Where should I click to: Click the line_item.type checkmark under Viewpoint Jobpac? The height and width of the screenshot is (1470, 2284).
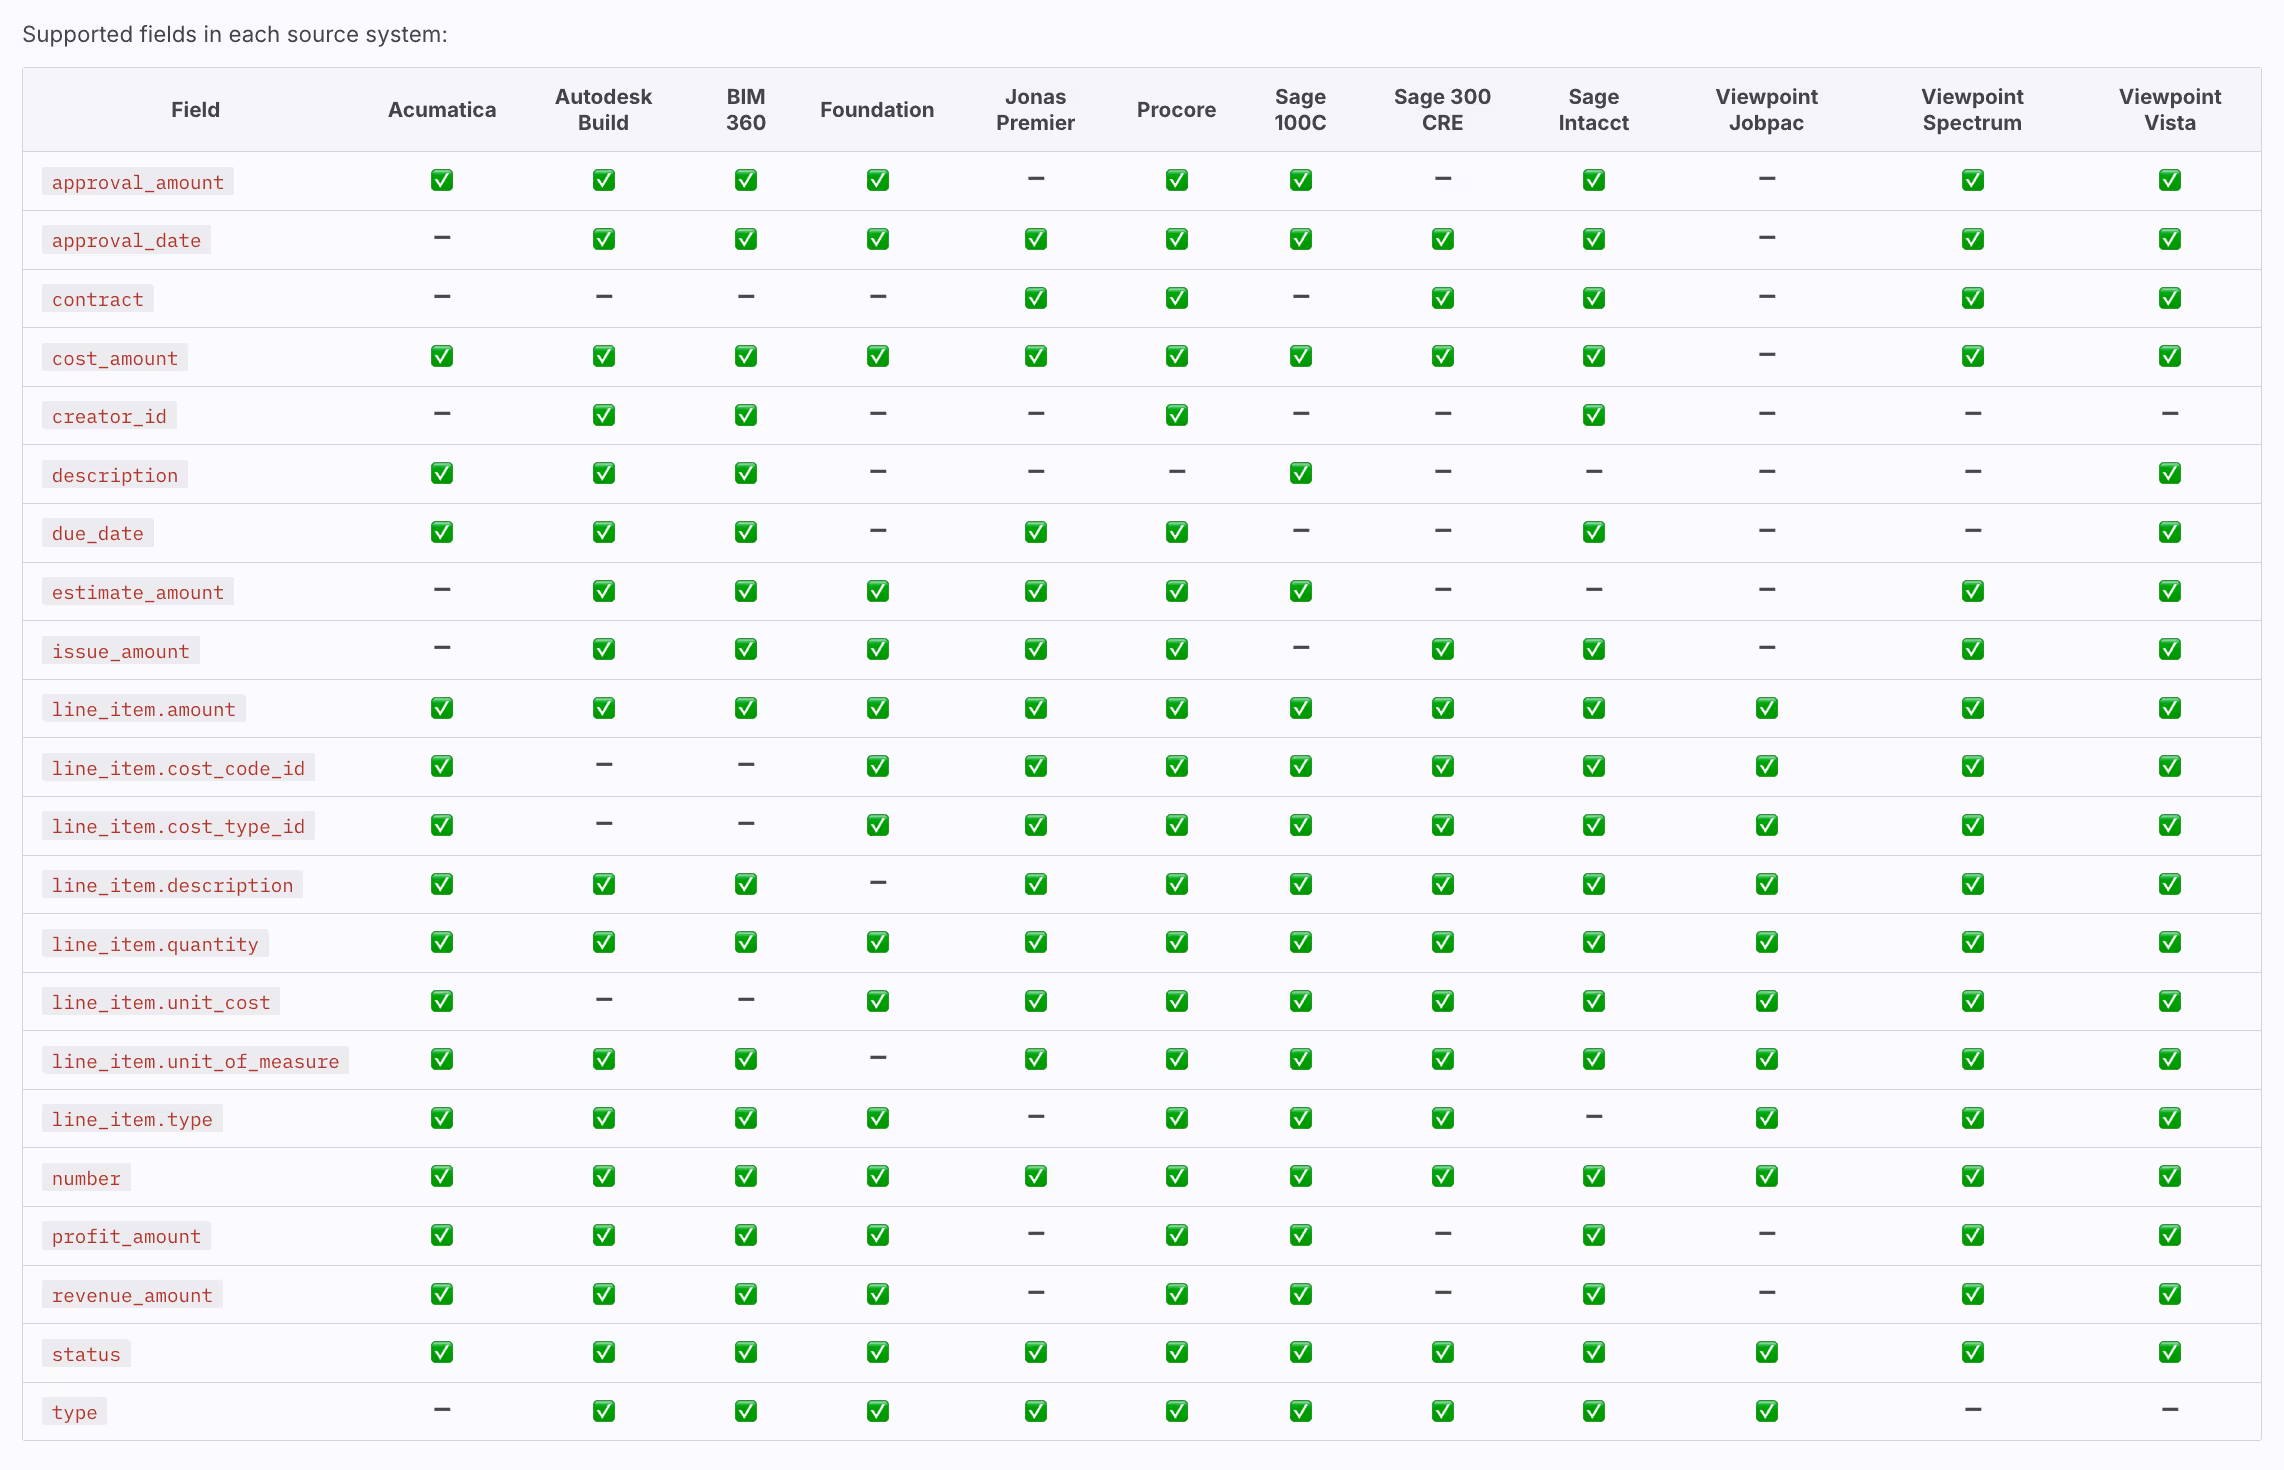(1767, 1118)
